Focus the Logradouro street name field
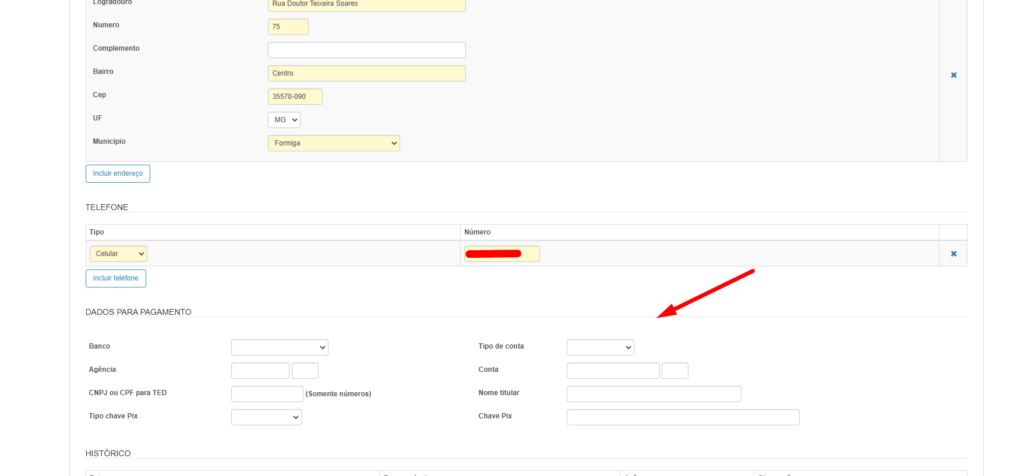 tap(366, 4)
